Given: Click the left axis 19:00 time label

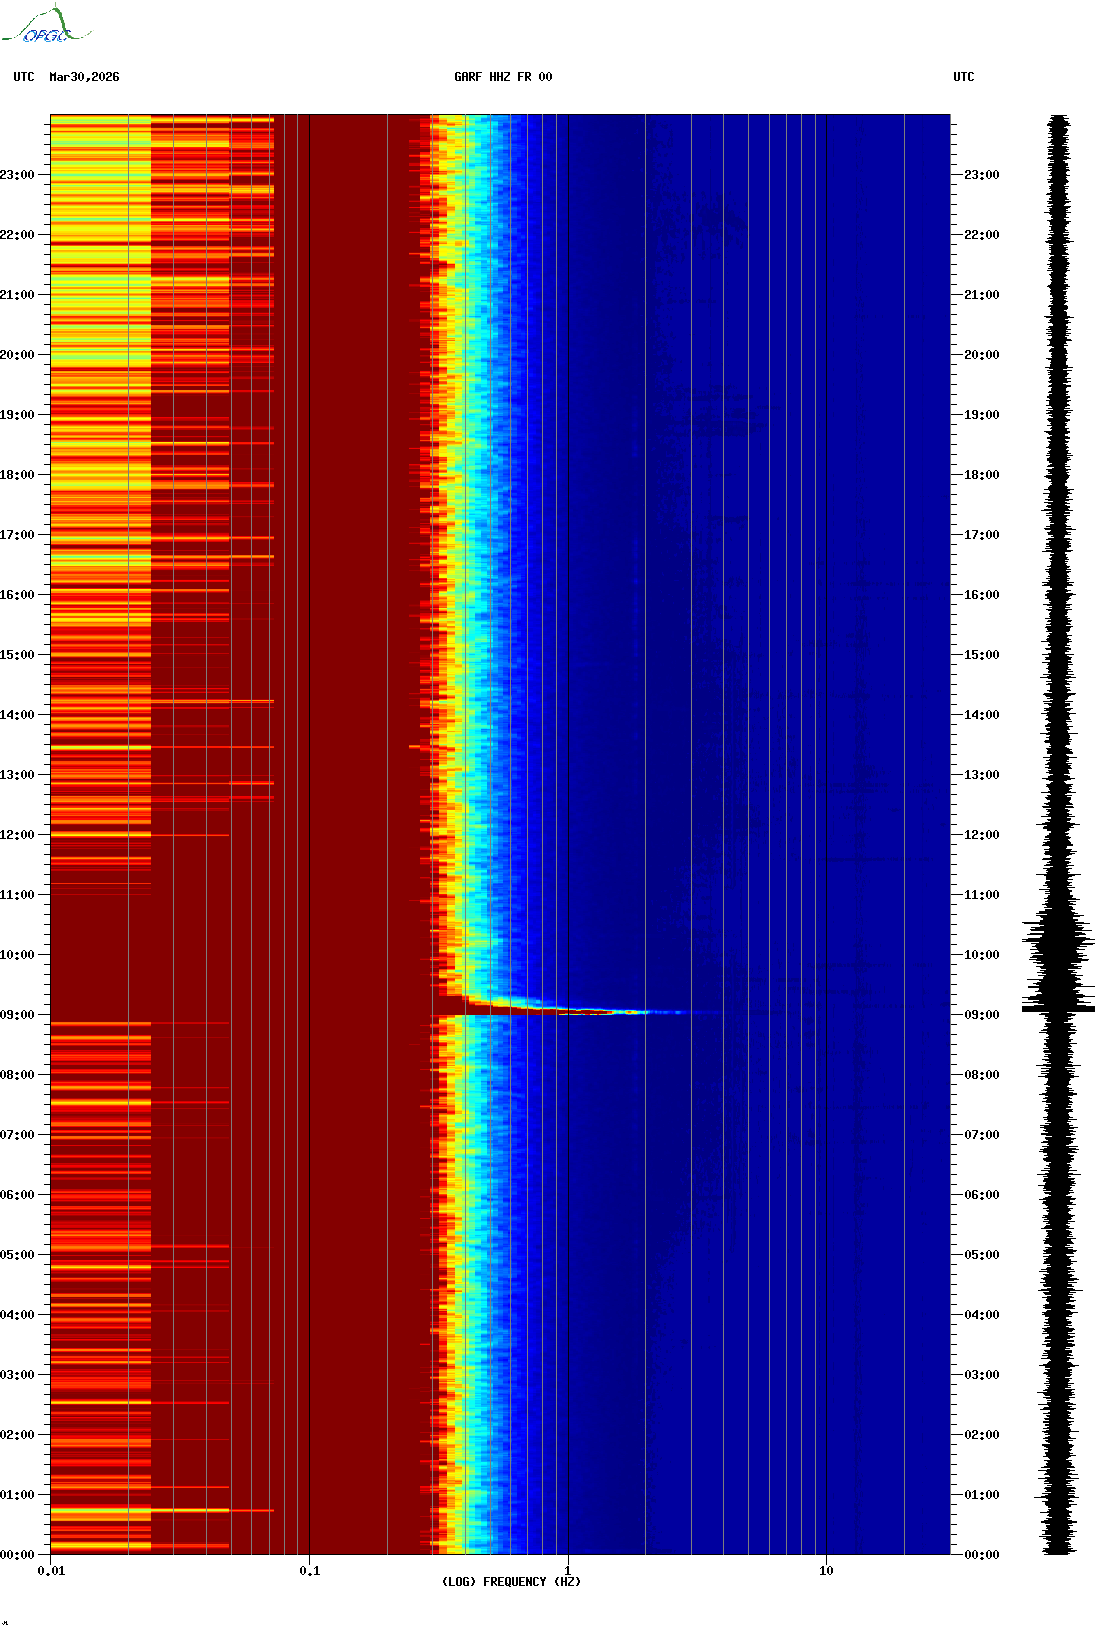Looking at the screenshot, I should [17, 415].
